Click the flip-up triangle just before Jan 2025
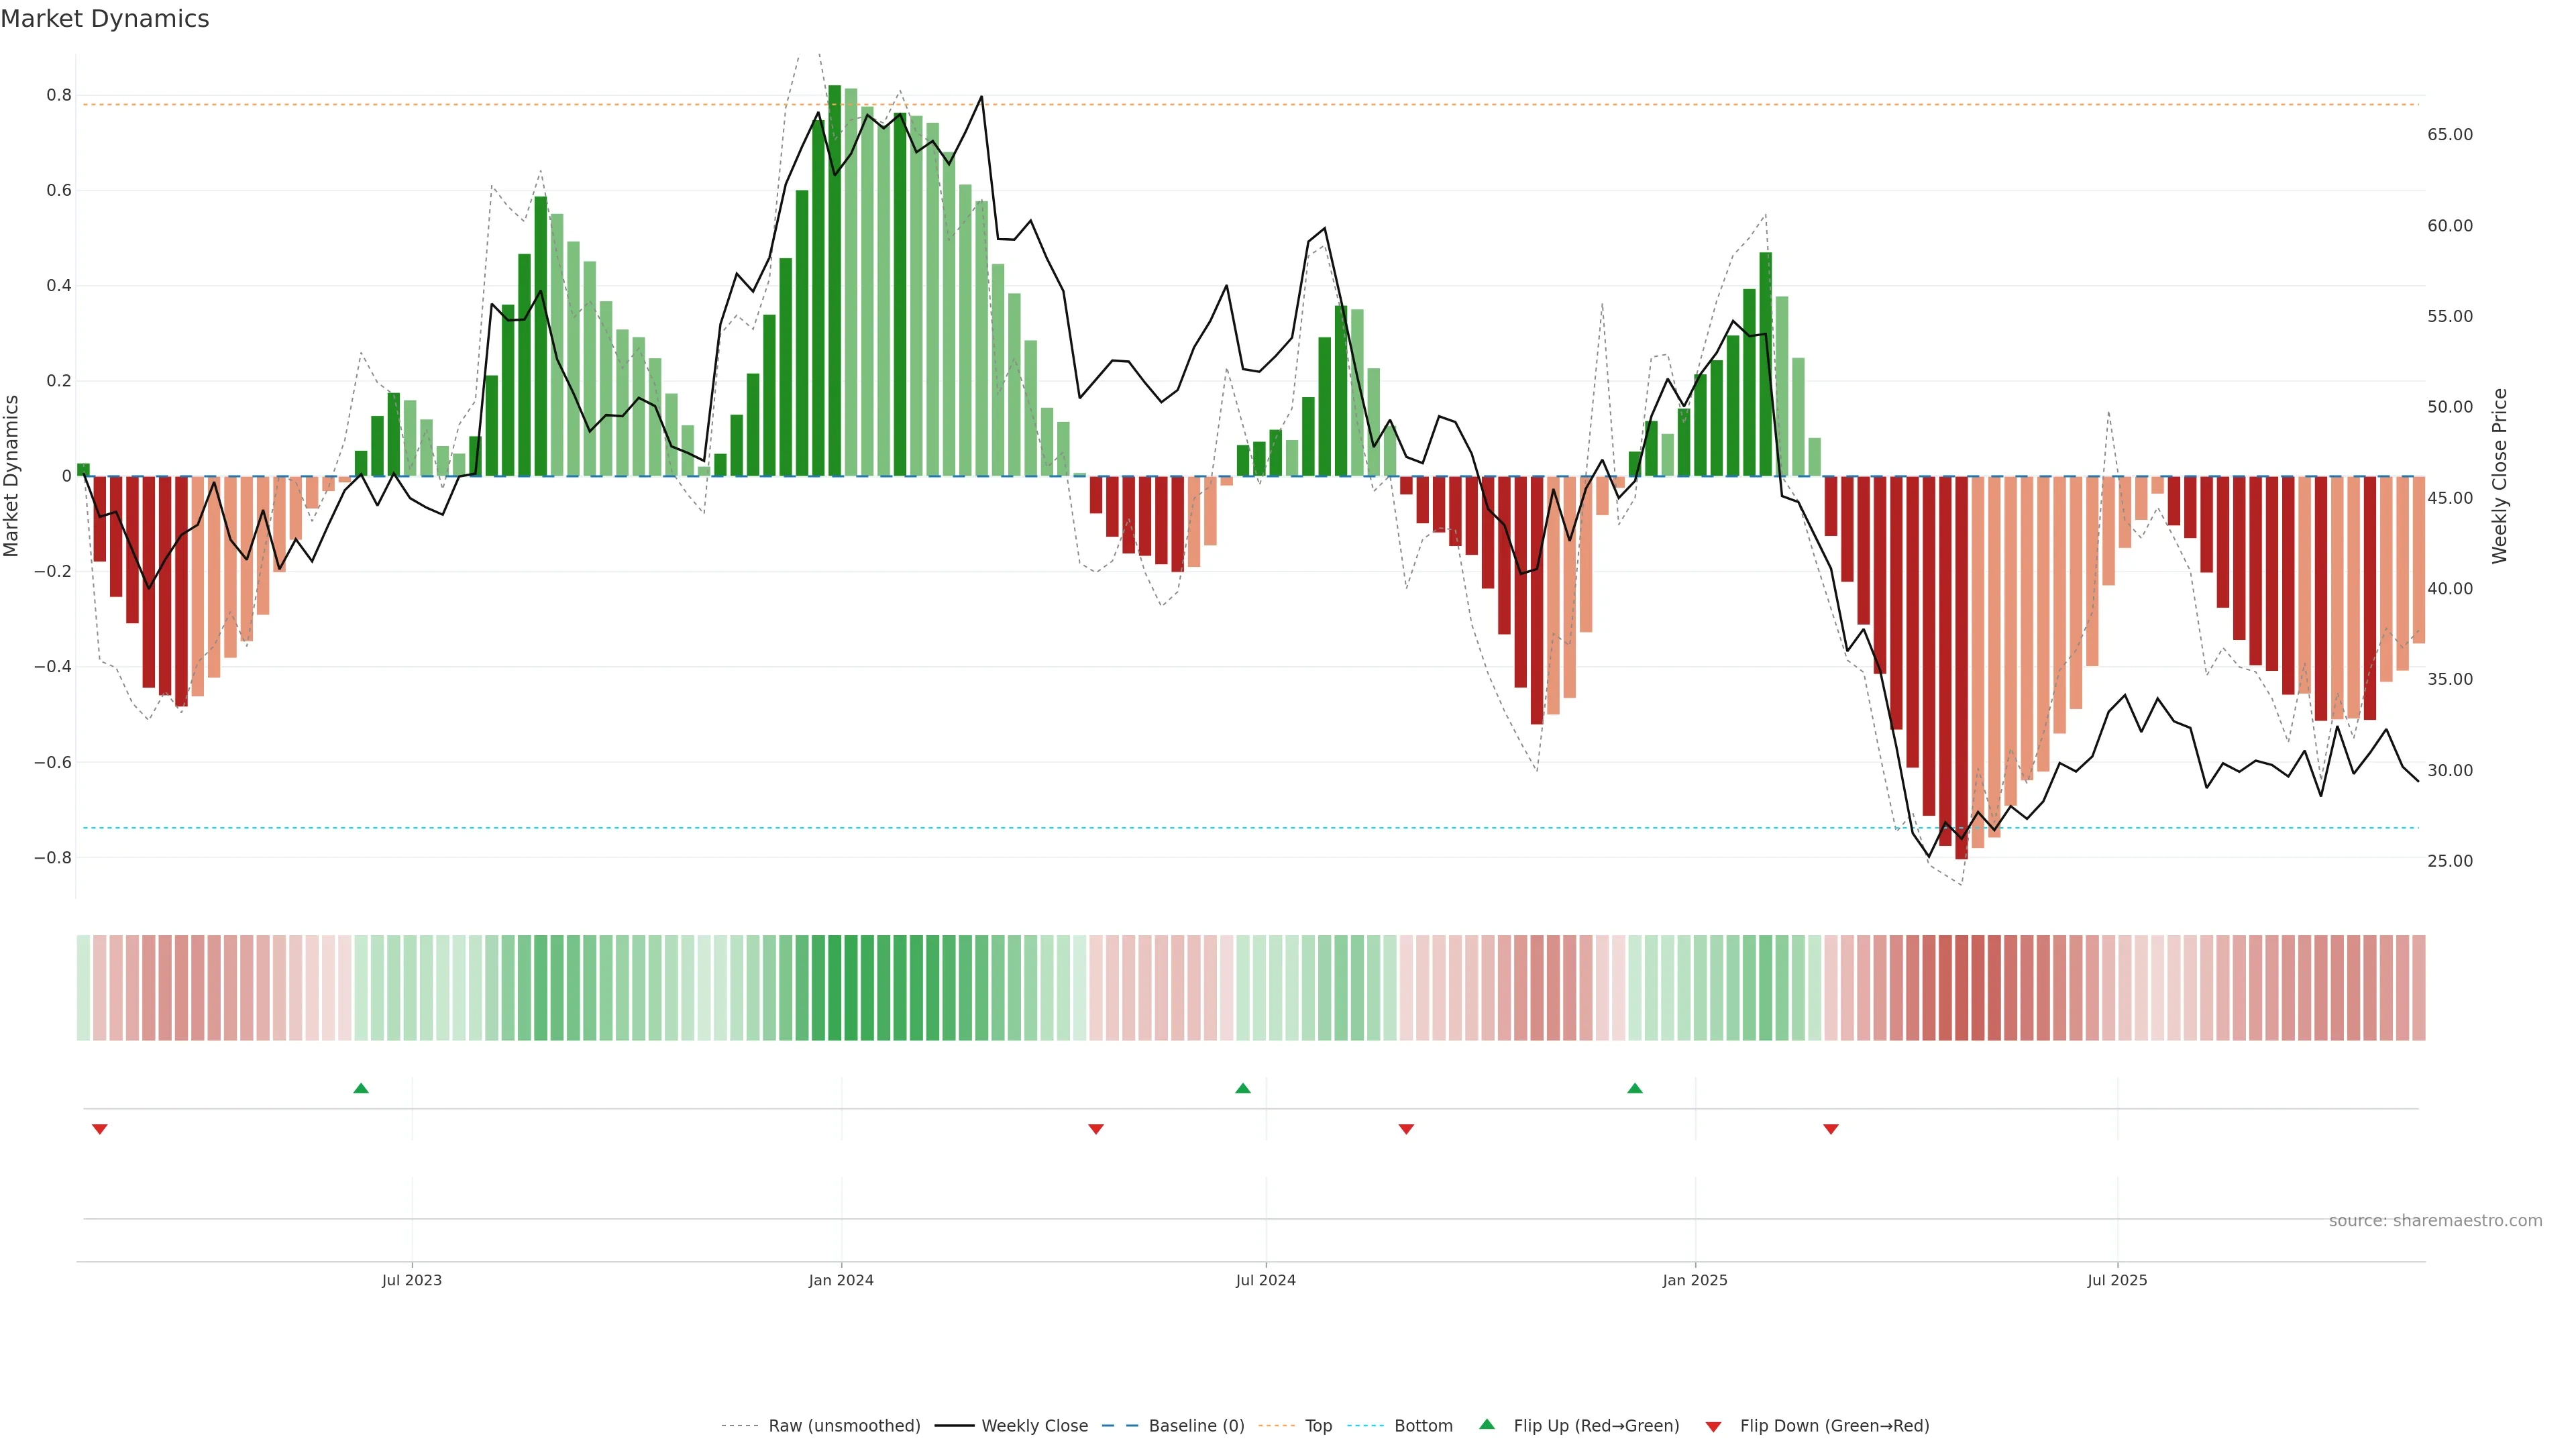2576x1449 pixels. (1635, 1088)
